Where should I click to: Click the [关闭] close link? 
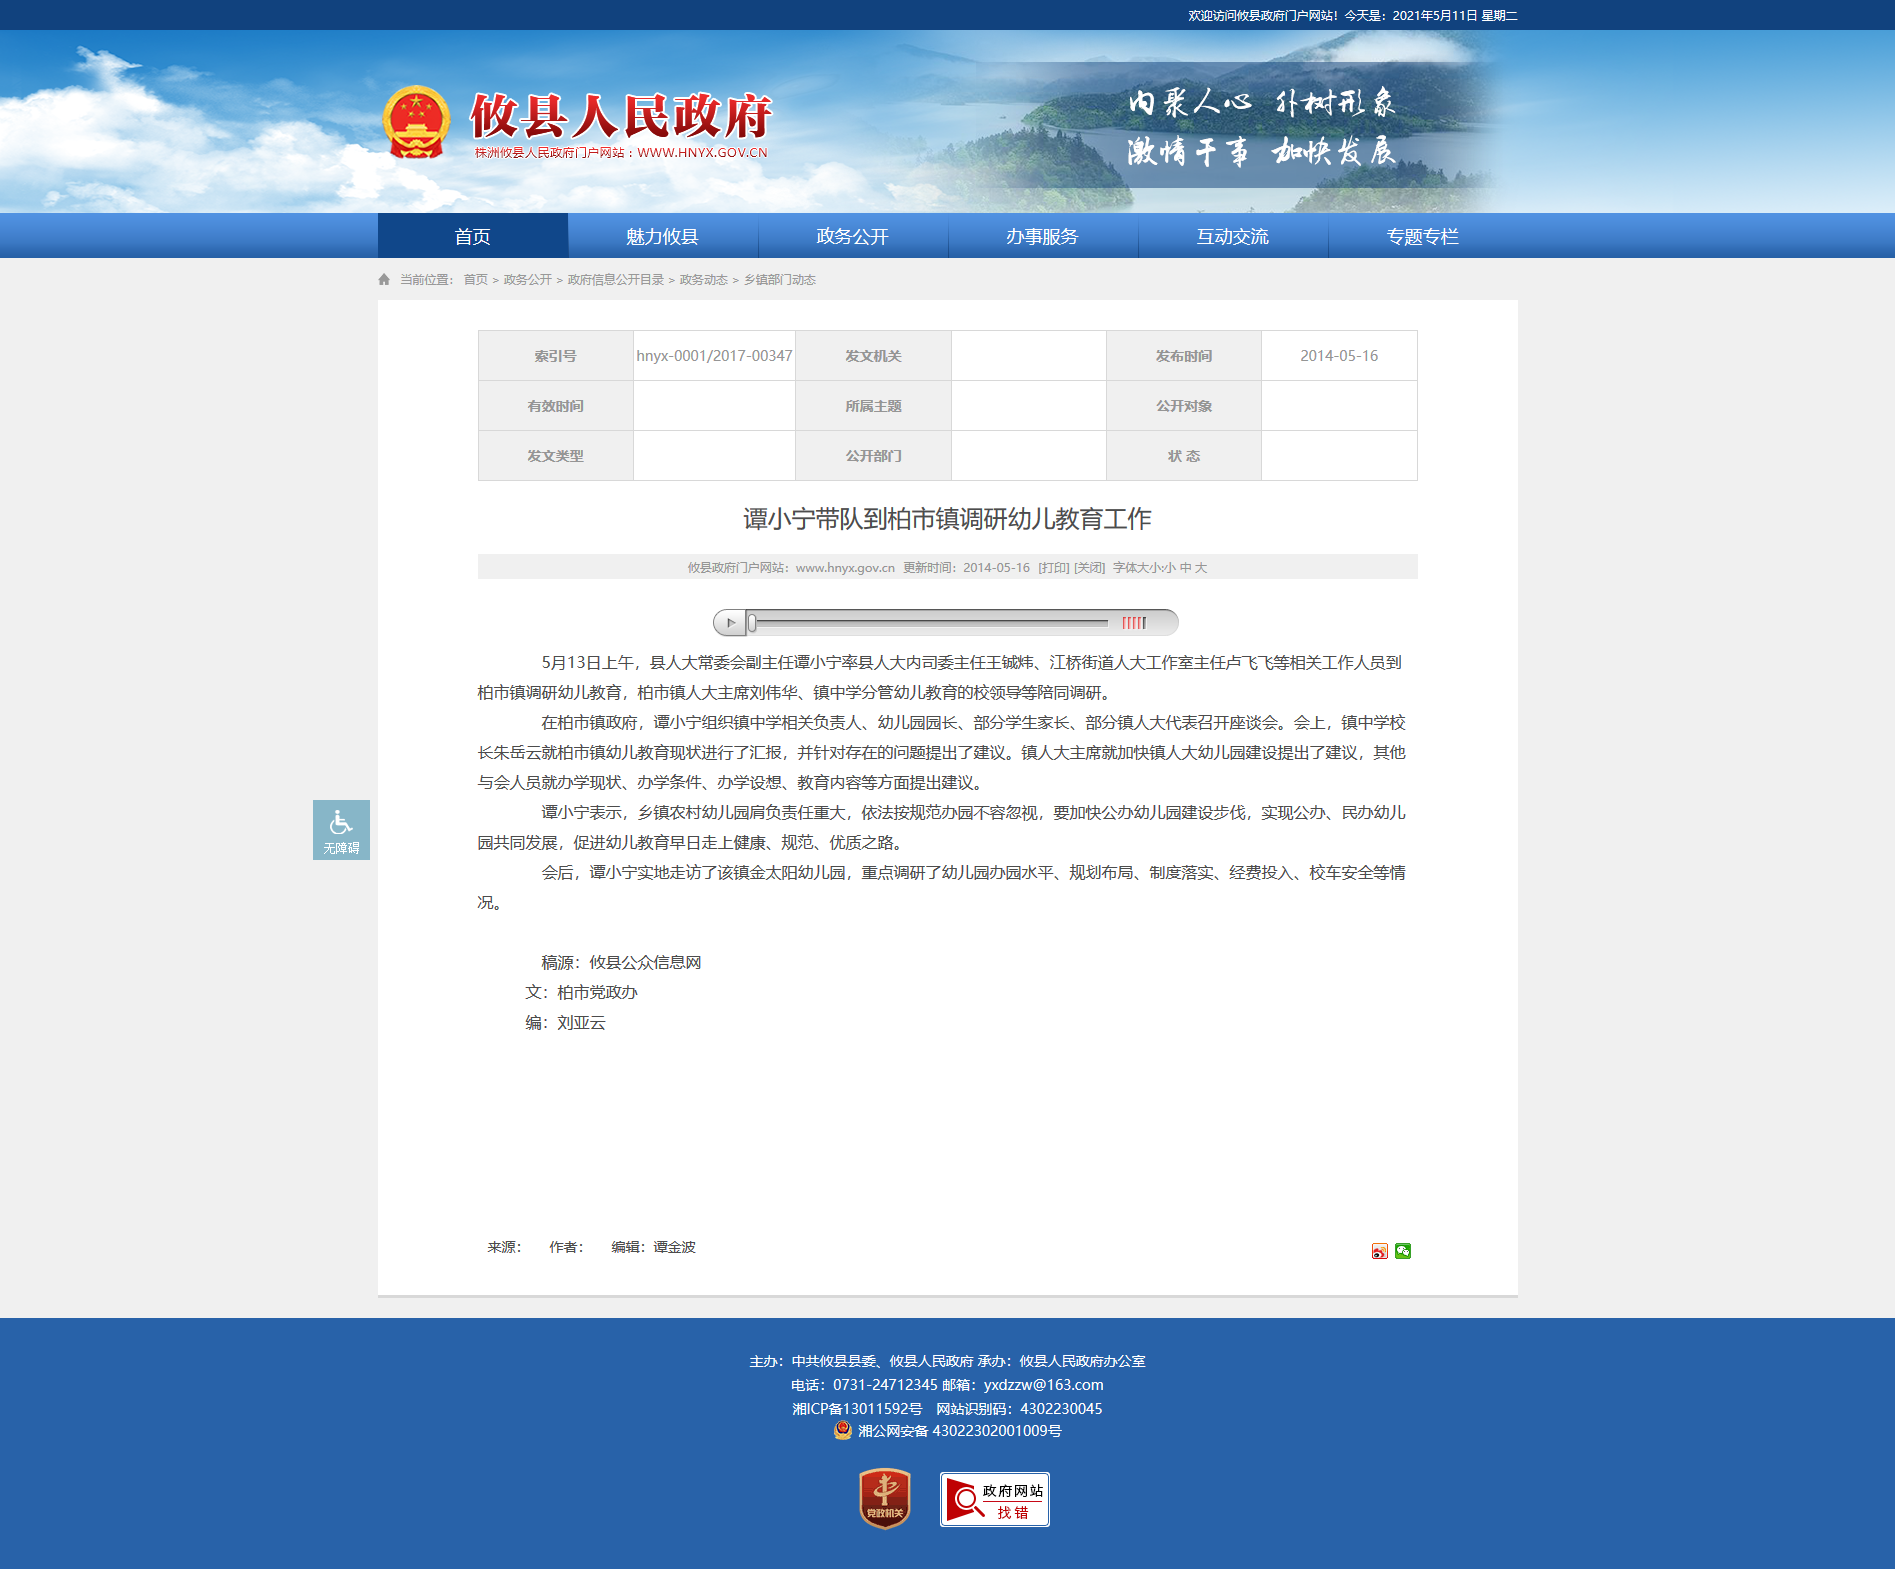tap(1089, 568)
